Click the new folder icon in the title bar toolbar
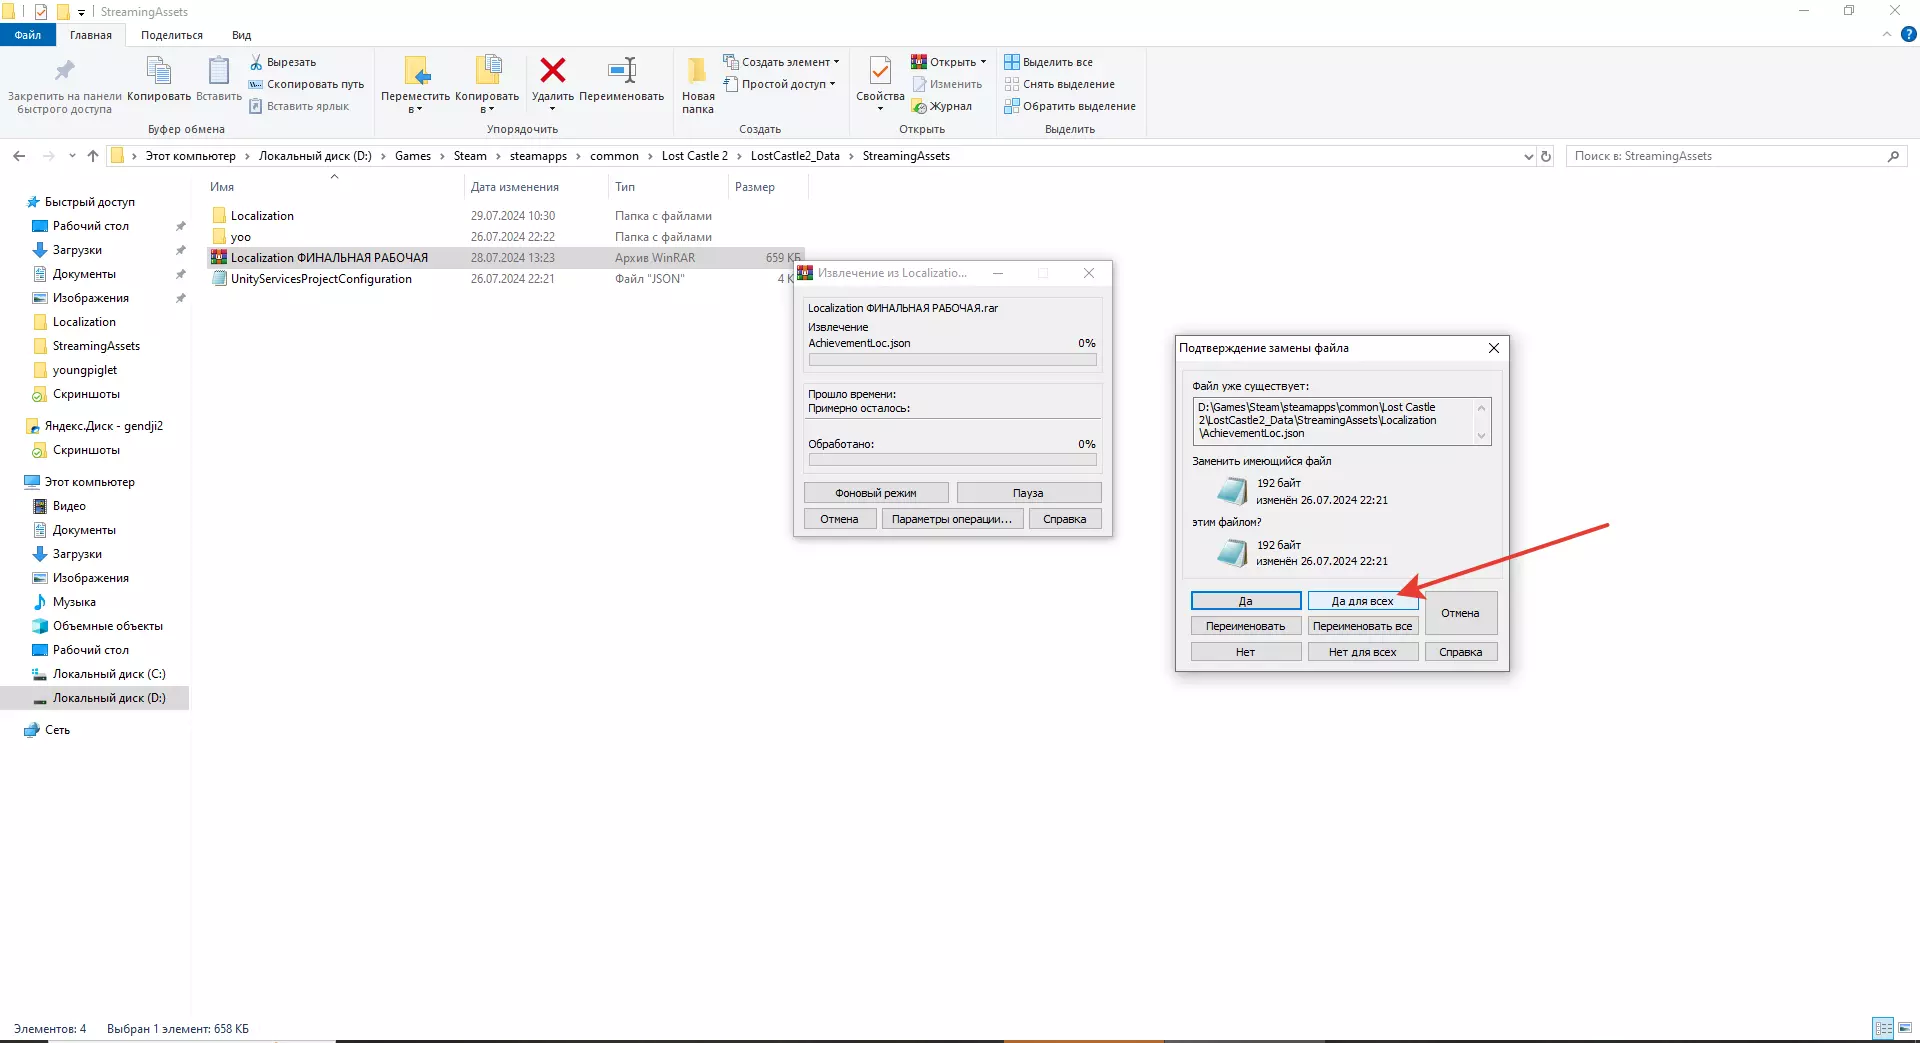The width and height of the screenshot is (1920, 1043). [62, 12]
